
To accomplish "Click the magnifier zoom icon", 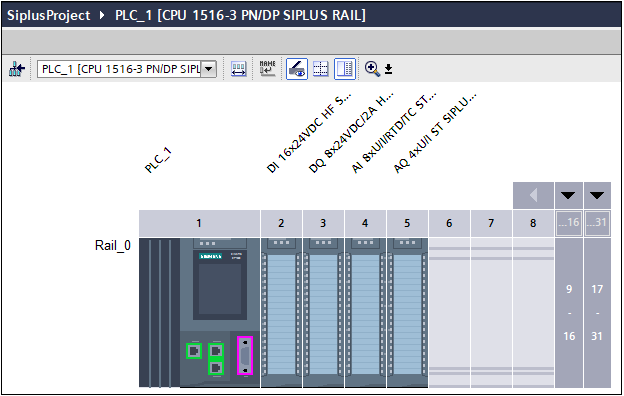I will click(372, 69).
